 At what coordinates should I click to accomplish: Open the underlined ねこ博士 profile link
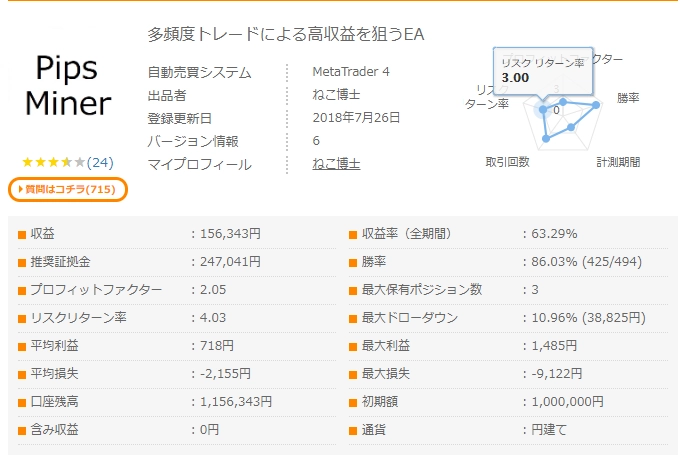[336, 164]
